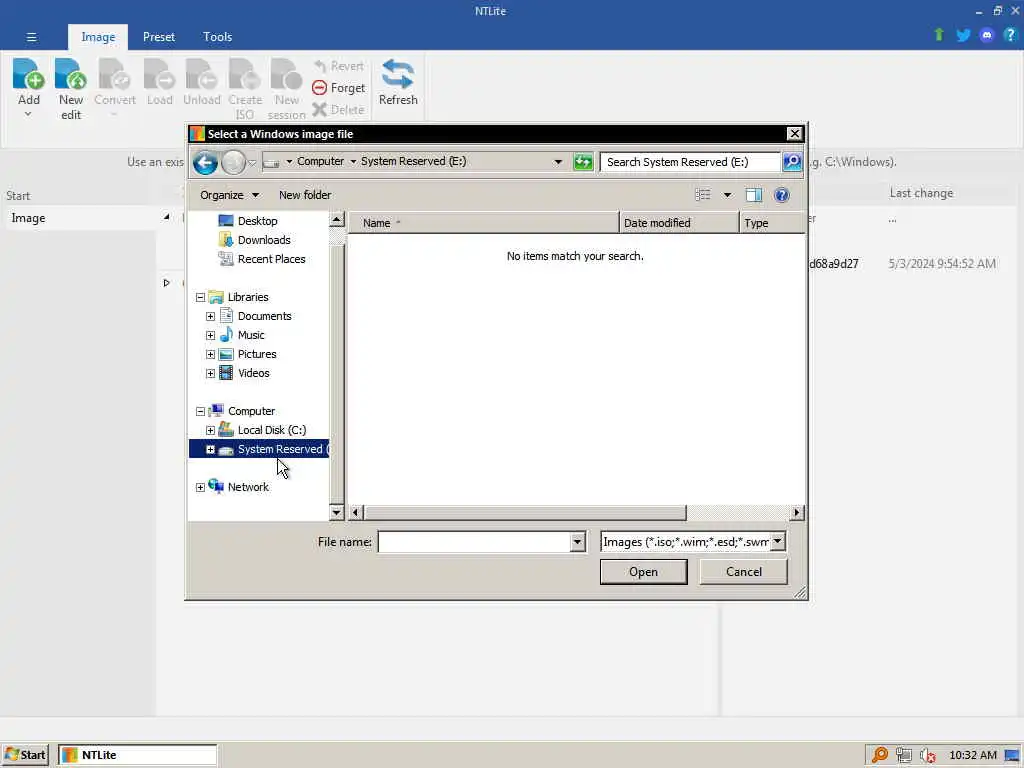Open the Add button dropdown arrow

[28, 114]
